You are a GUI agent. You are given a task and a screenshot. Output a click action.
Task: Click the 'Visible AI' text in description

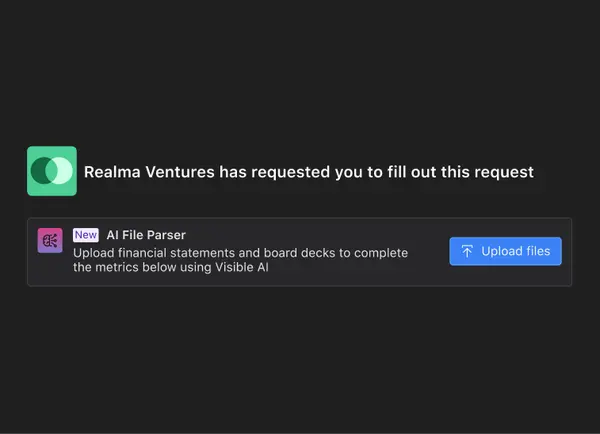pyautogui.click(x=241, y=267)
